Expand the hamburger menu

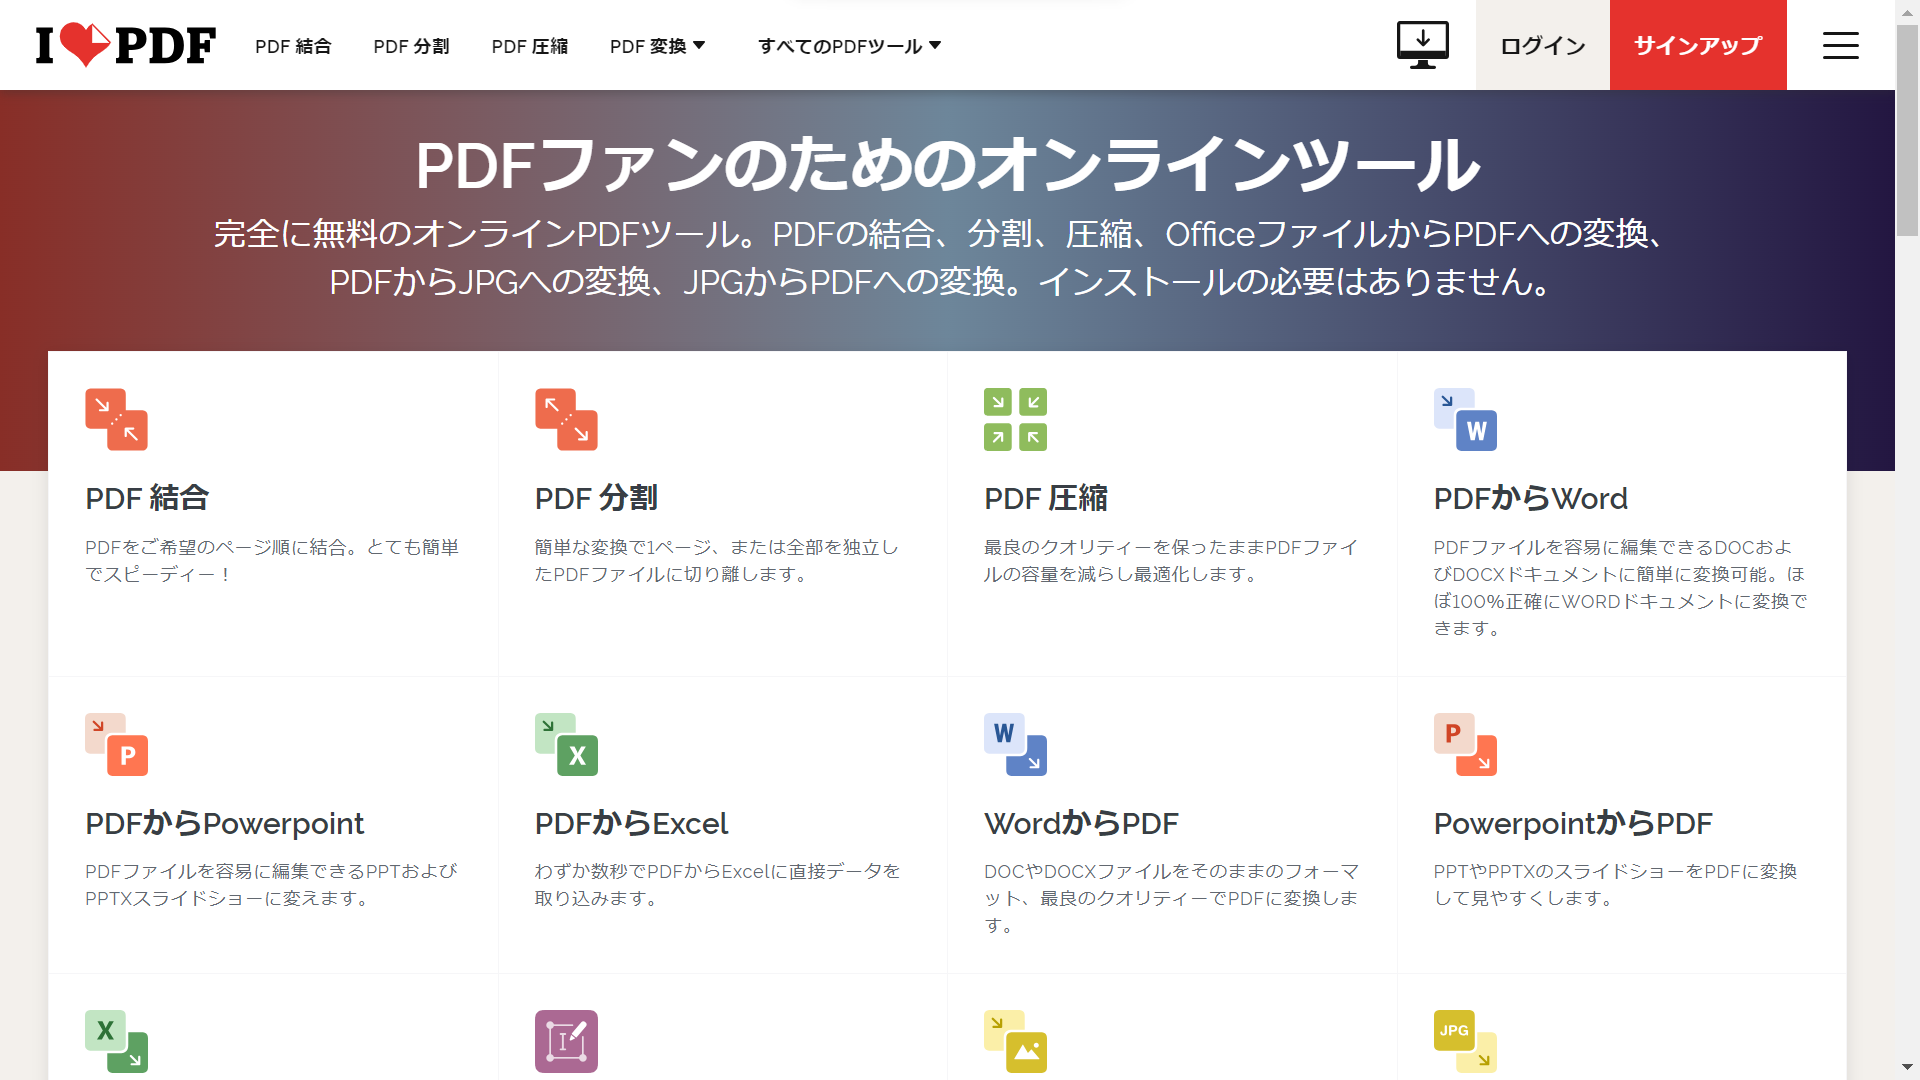(1841, 44)
